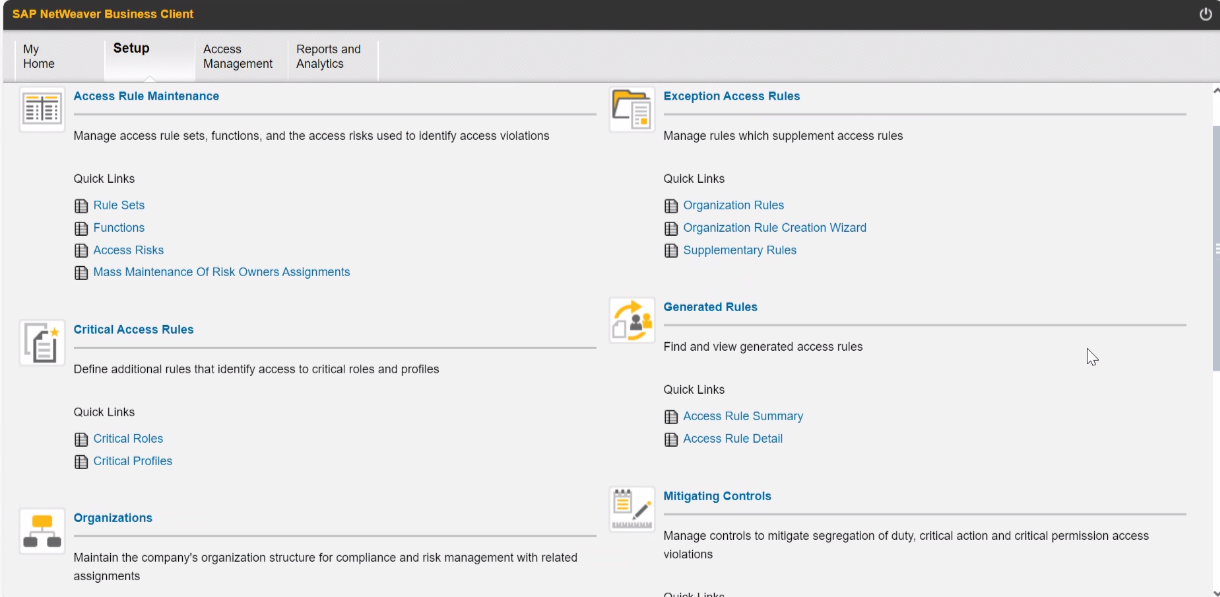Screen dimensions: 1220x597
Task: Click the power log off icon
Action: (x=1205, y=14)
